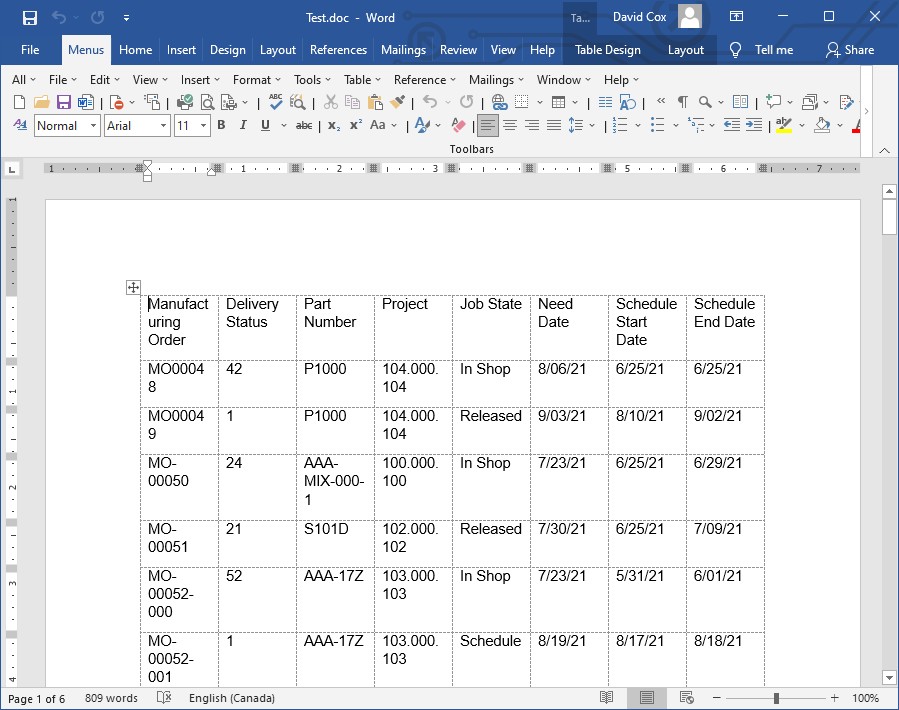The width and height of the screenshot is (899, 710).
Task: Open the Arial font name dropdown
Action: [x=163, y=125]
